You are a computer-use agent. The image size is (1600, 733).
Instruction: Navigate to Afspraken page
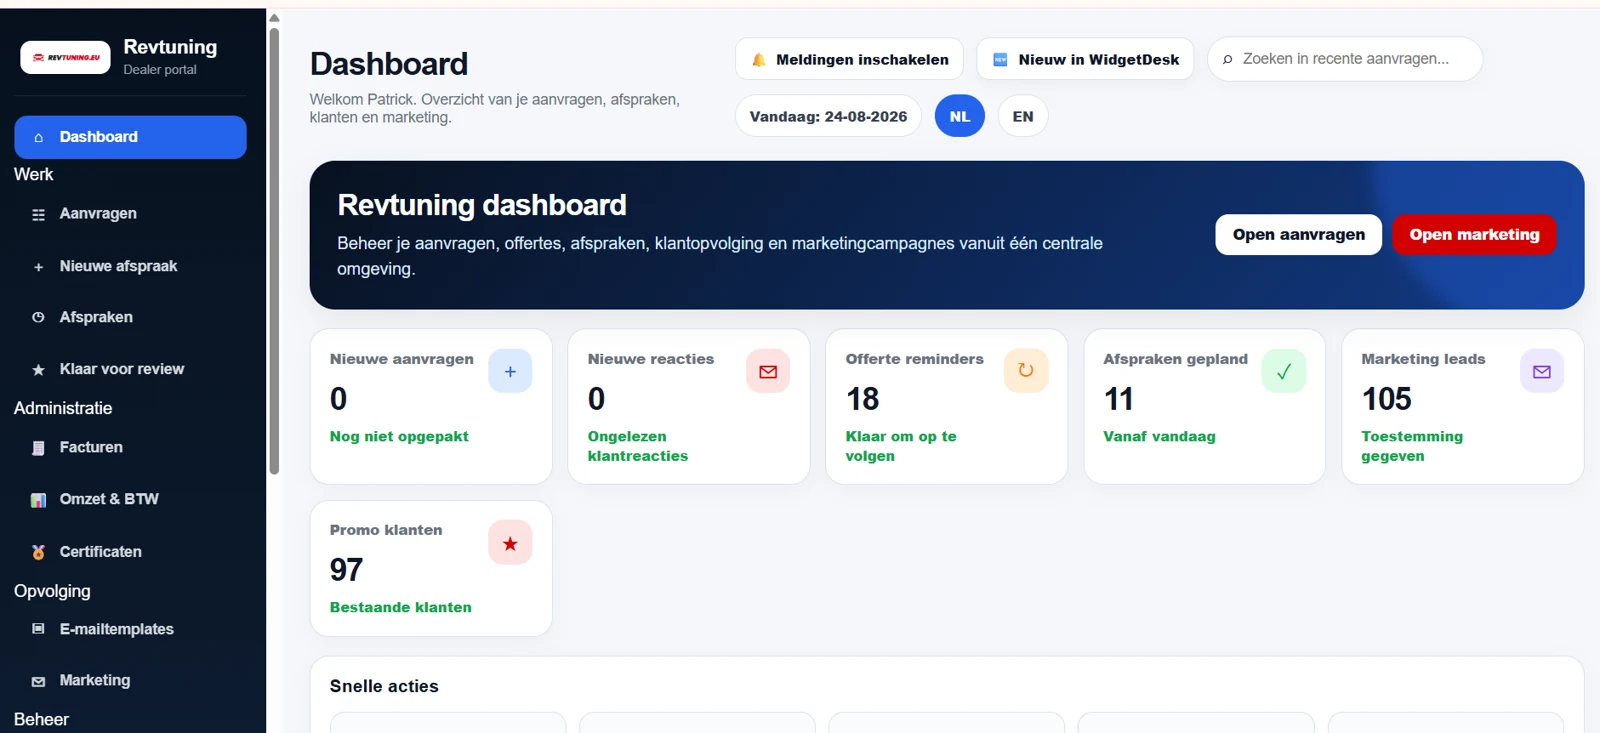tap(130, 317)
